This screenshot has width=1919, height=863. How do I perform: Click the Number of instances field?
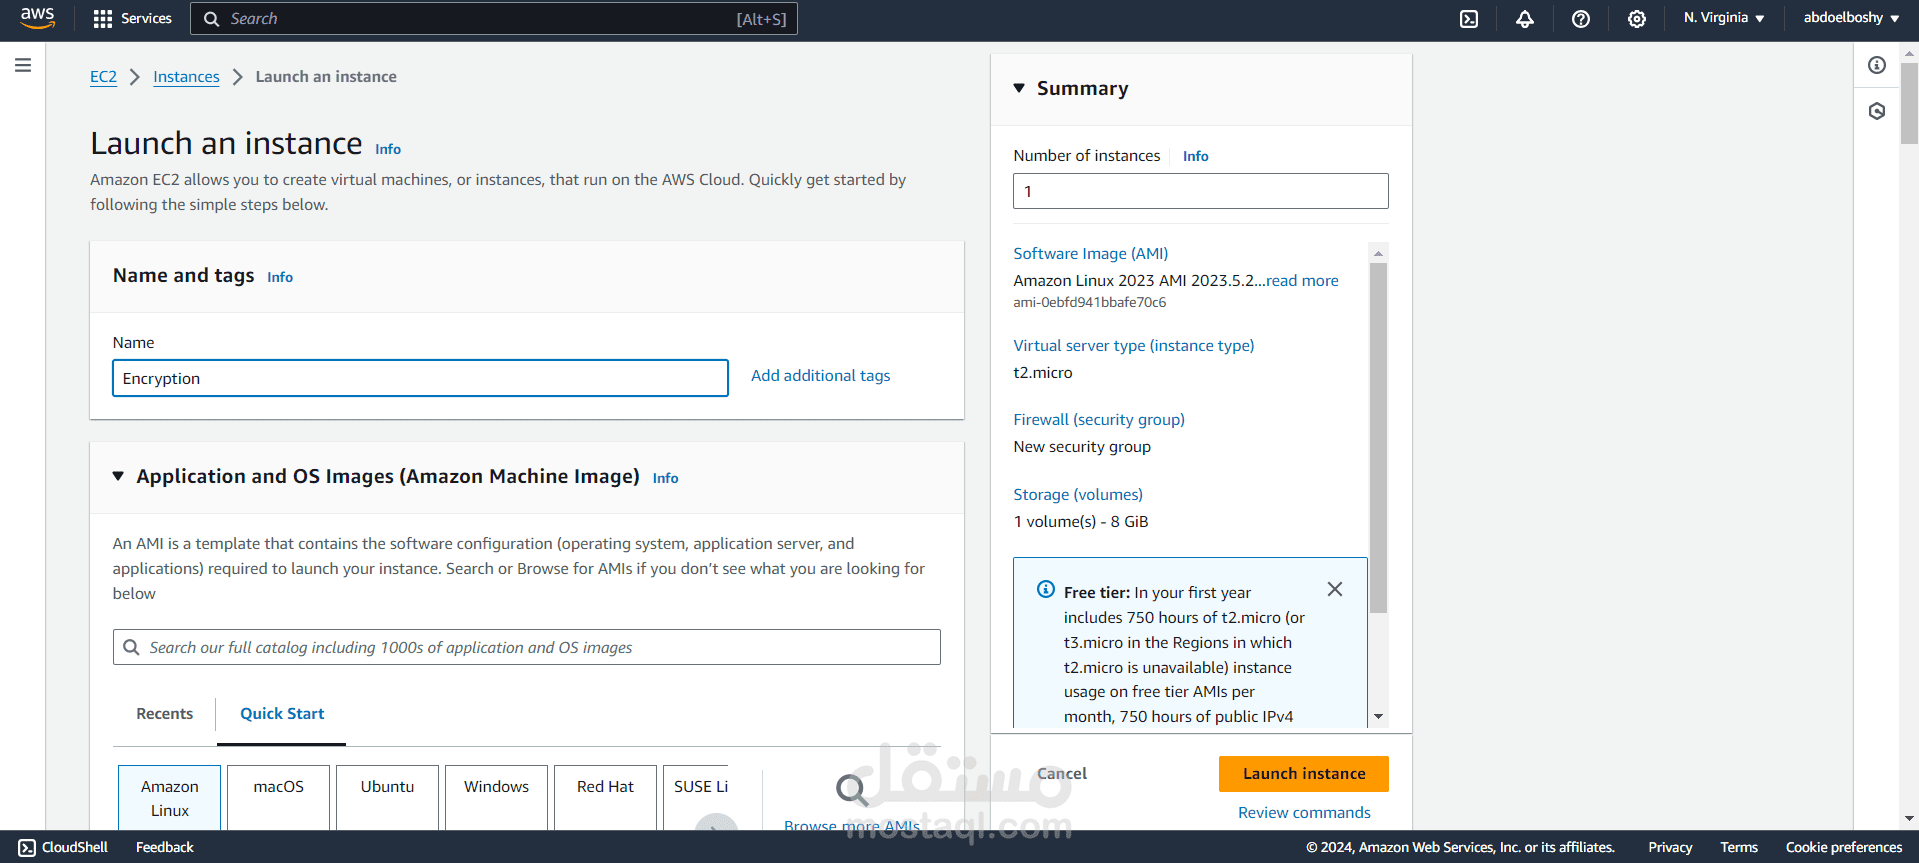[1200, 191]
